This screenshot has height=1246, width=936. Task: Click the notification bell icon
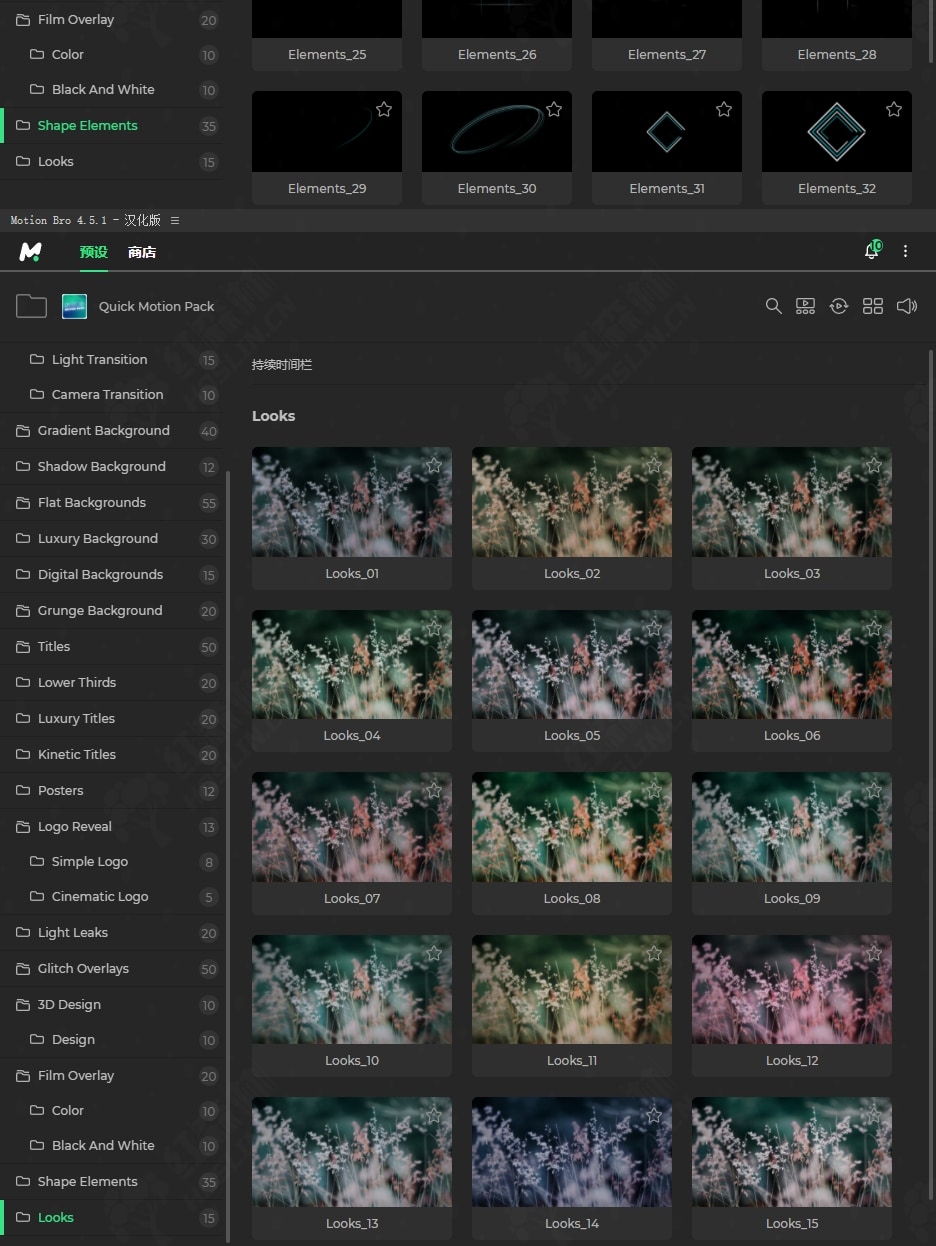tap(871, 252)
